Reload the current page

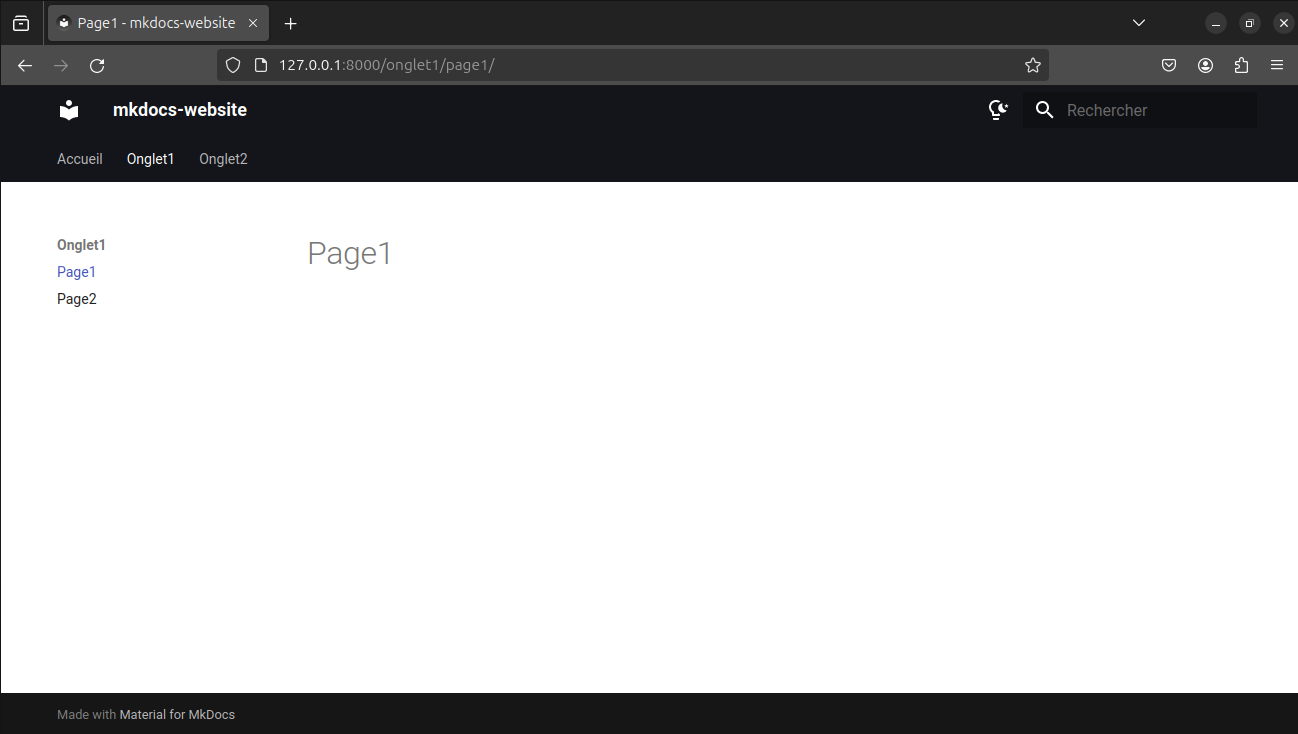click(97, 65)
